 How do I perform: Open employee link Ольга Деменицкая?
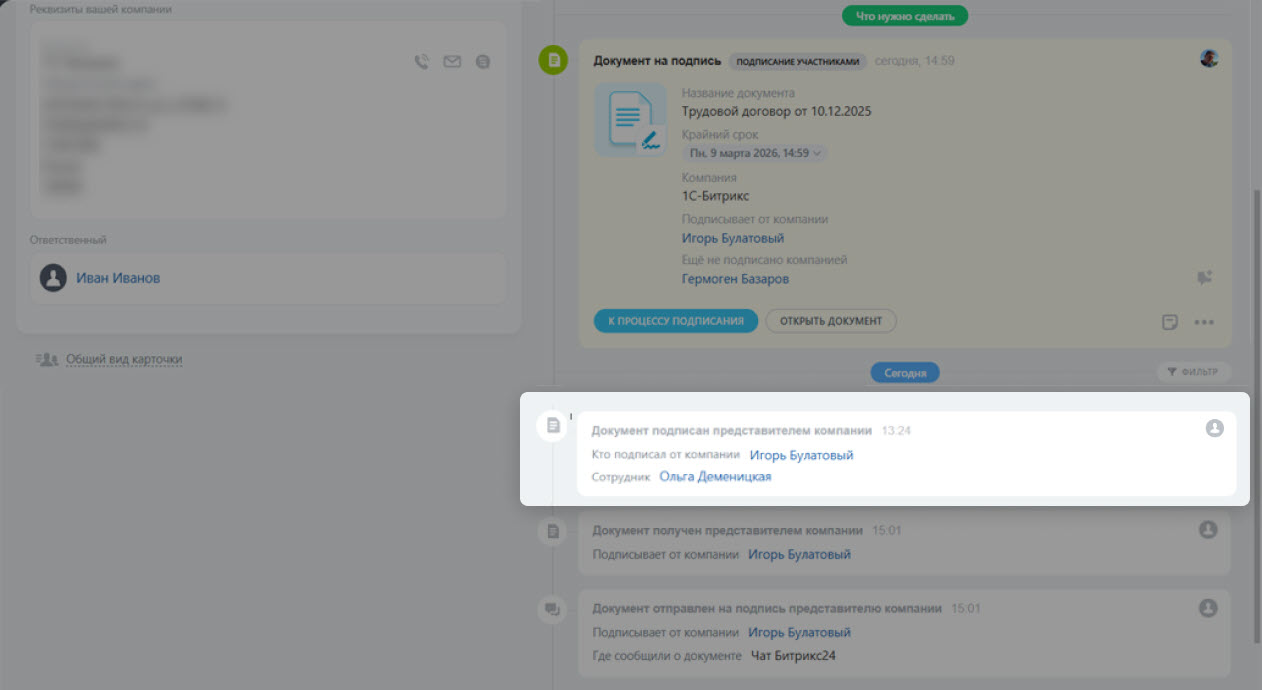click(715, 477)
